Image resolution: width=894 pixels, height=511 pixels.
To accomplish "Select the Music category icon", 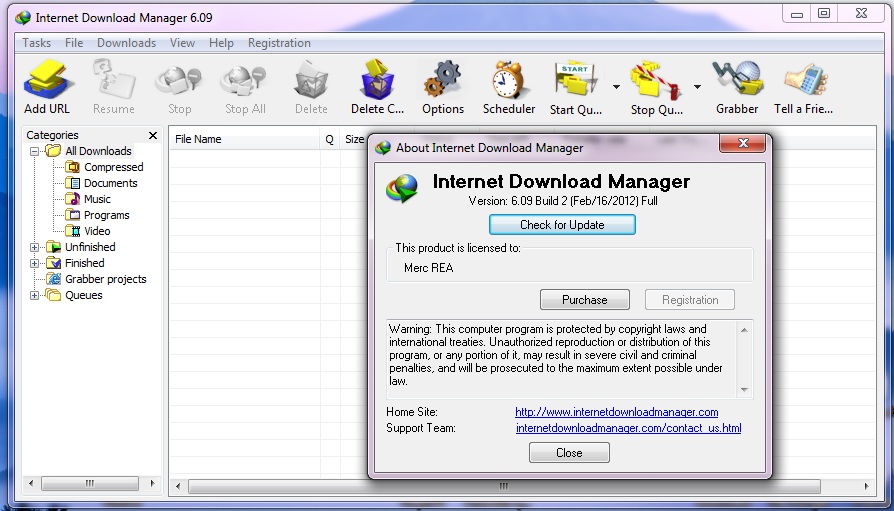I will [x=72, y=199].
